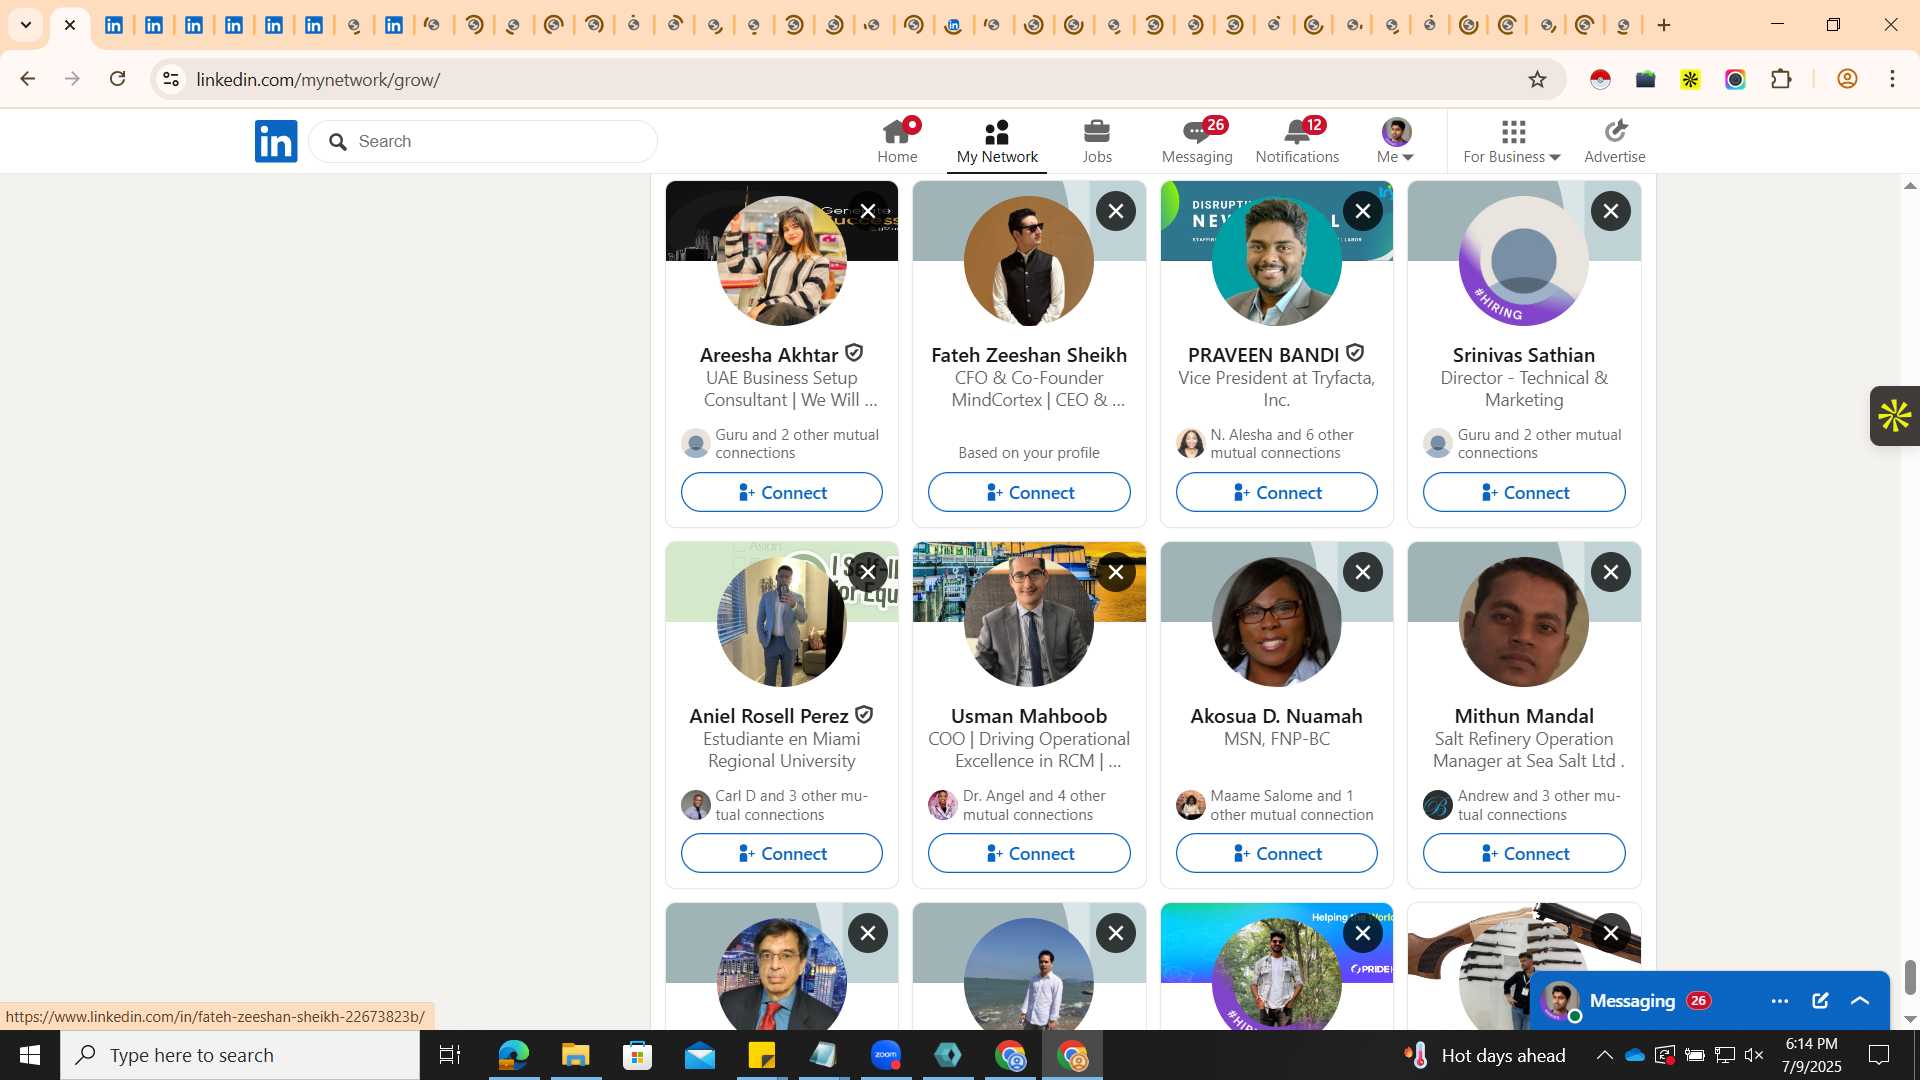This screenshot has width=1920, height=1080.
Task: Open the Chrome profile avatar icon
Action: (x=1847, y=79)
